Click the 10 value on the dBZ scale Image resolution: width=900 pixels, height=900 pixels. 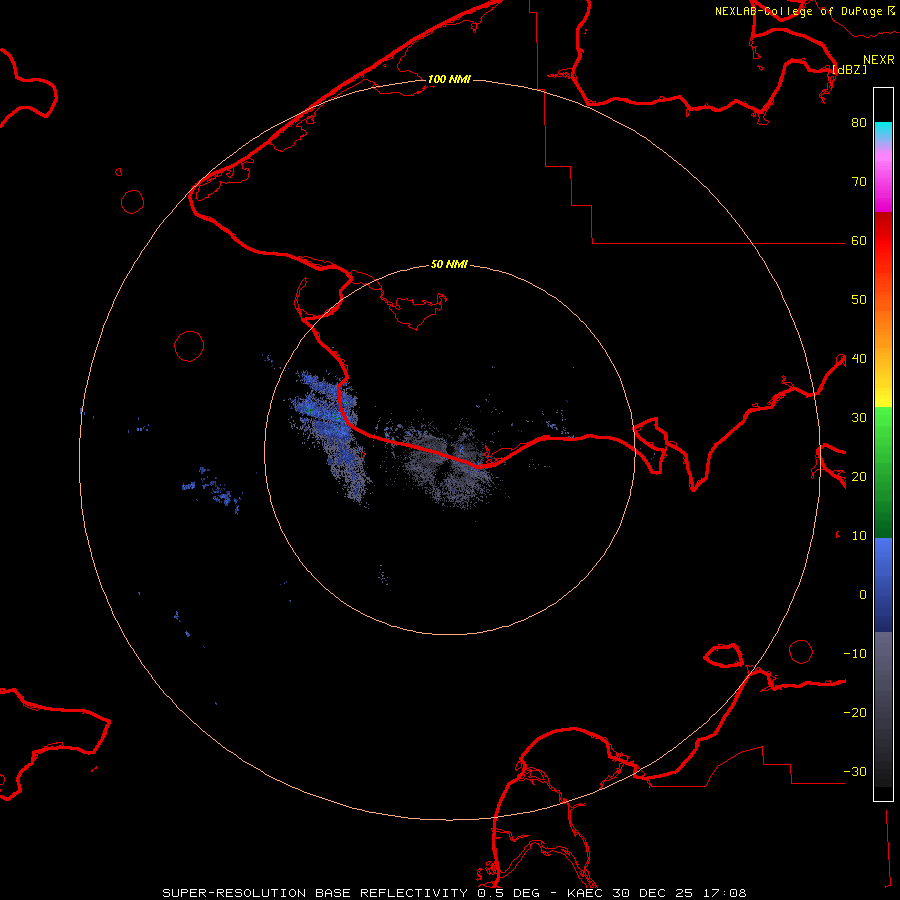click(x=859, y=536)
